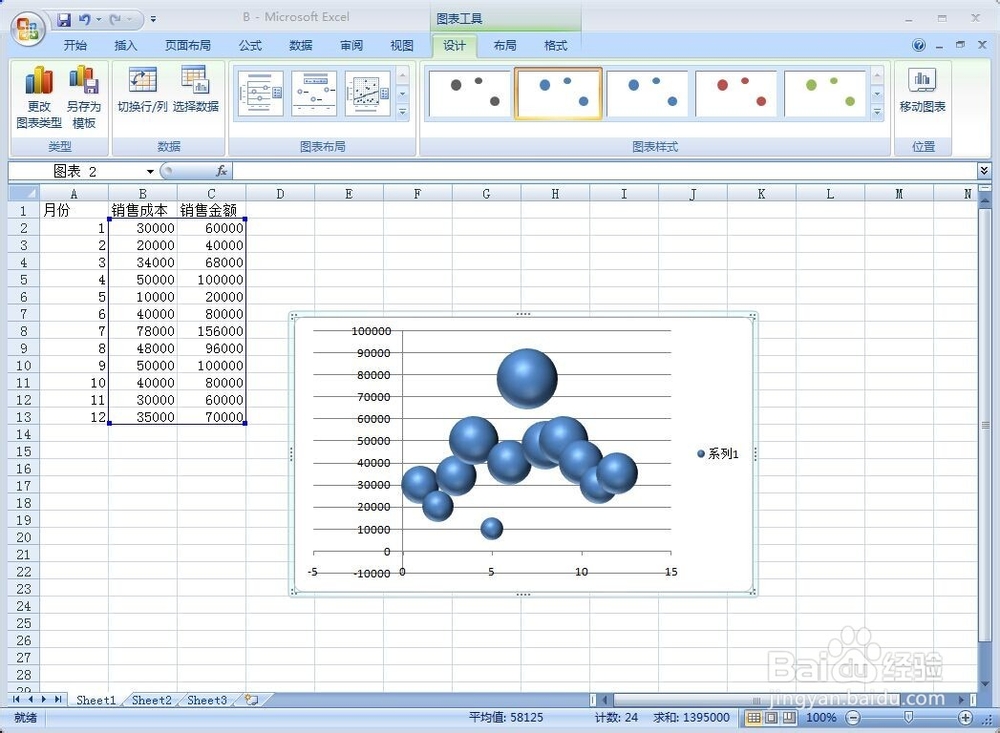Open the 开始 (Home) ribbon tab
This screenshot has height=733, width=1000.
(x=75, y=45)
